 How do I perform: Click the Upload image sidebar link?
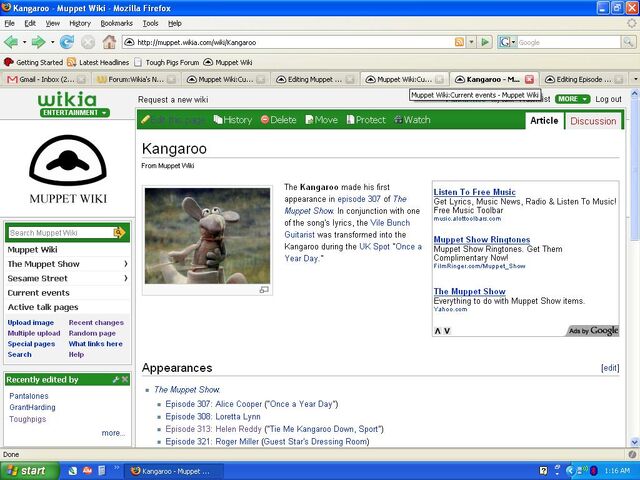coord(31,322)
